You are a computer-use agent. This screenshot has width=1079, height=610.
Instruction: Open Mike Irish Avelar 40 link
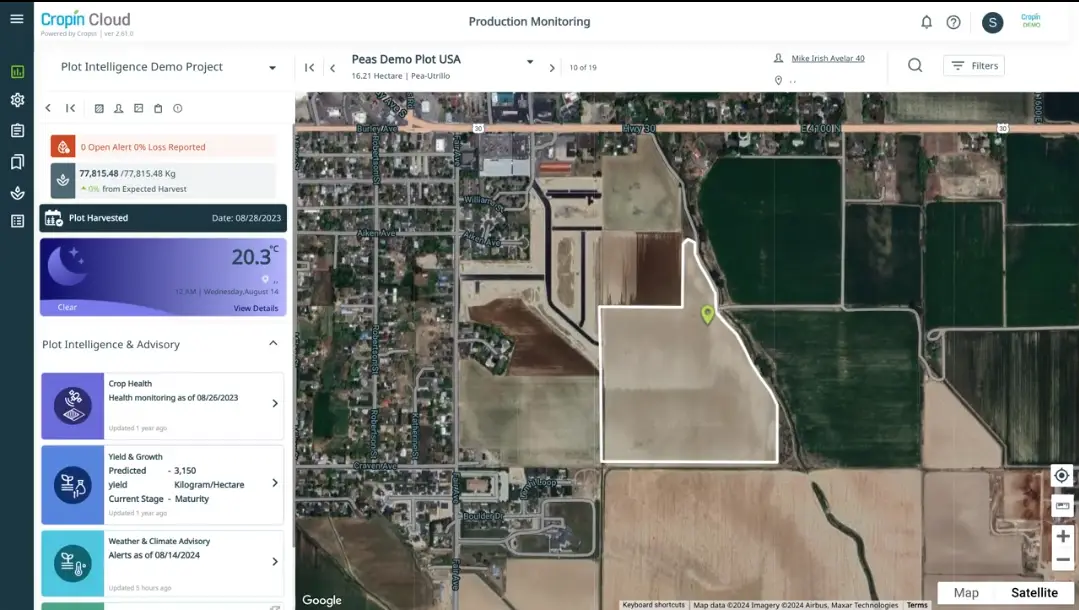click(x=827, y=59)
